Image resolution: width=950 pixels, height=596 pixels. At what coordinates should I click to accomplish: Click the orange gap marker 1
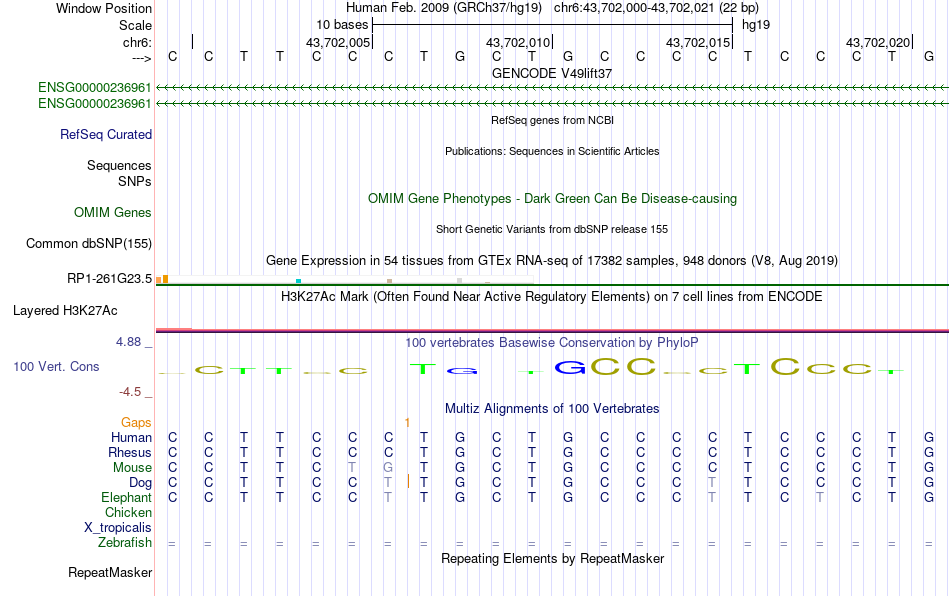(407, 422)
